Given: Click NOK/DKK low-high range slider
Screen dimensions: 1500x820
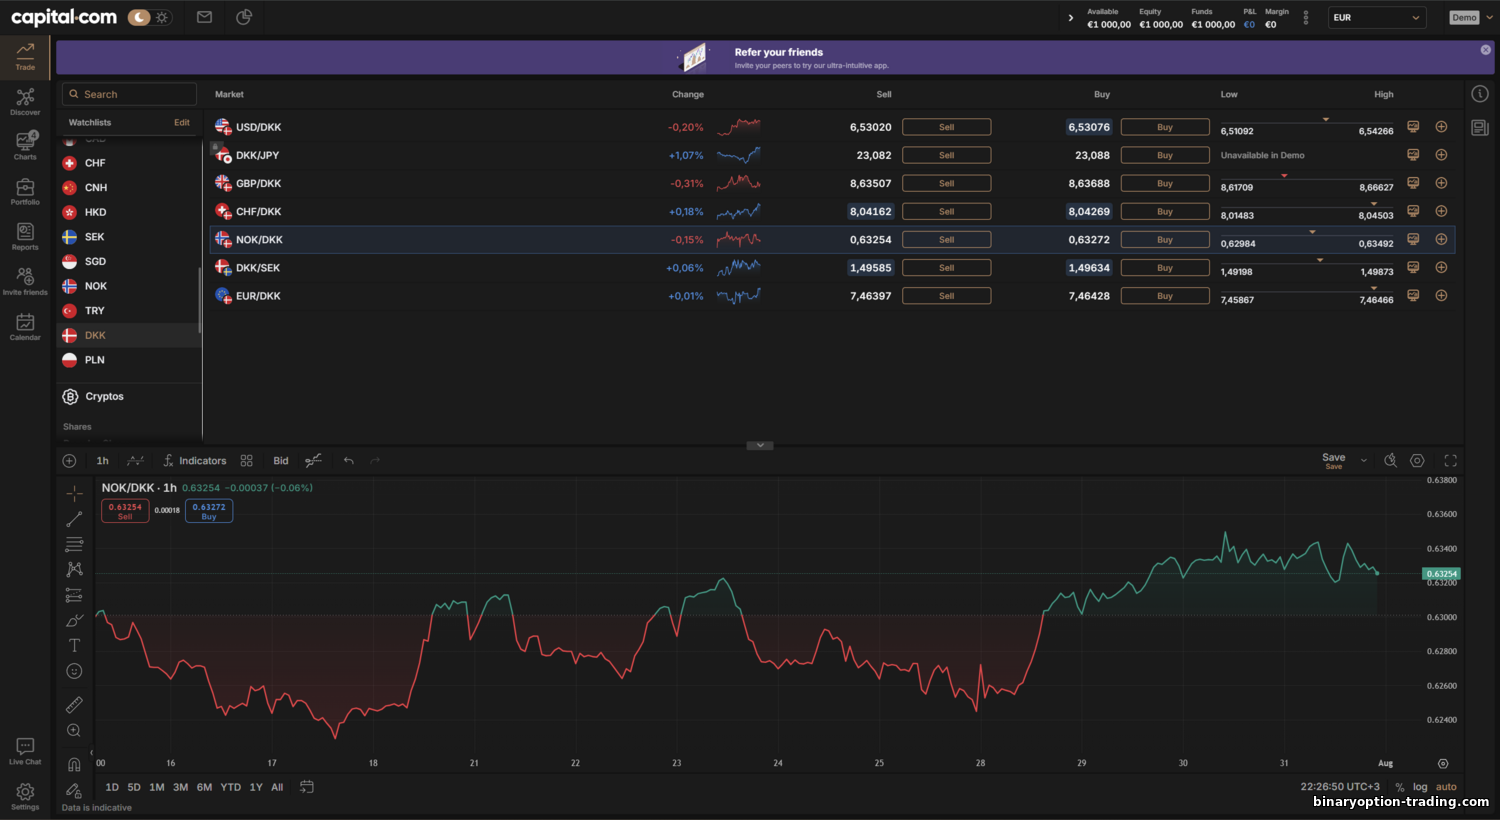Looking at the screenshot, I should (1306, 238).
